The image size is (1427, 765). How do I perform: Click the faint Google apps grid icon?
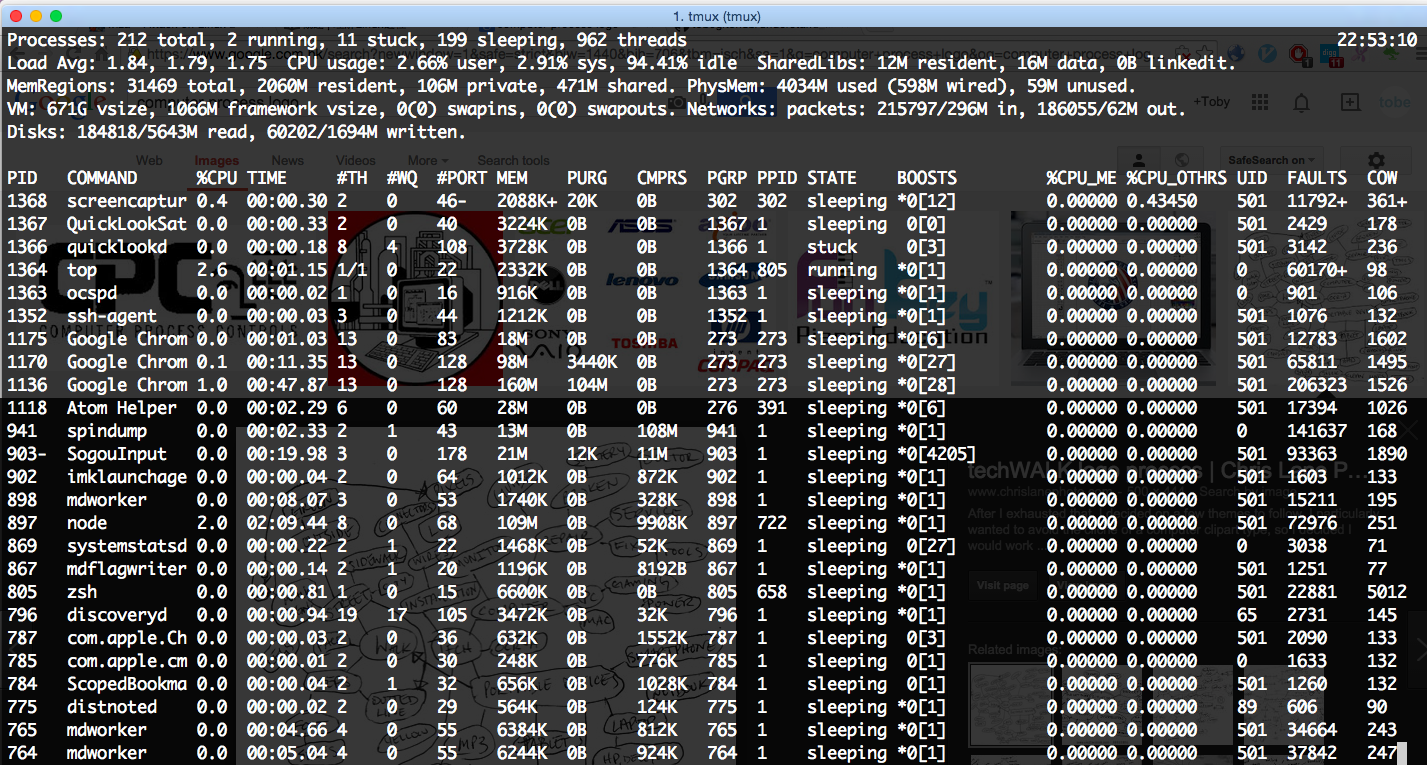(x=1259, y=102)
